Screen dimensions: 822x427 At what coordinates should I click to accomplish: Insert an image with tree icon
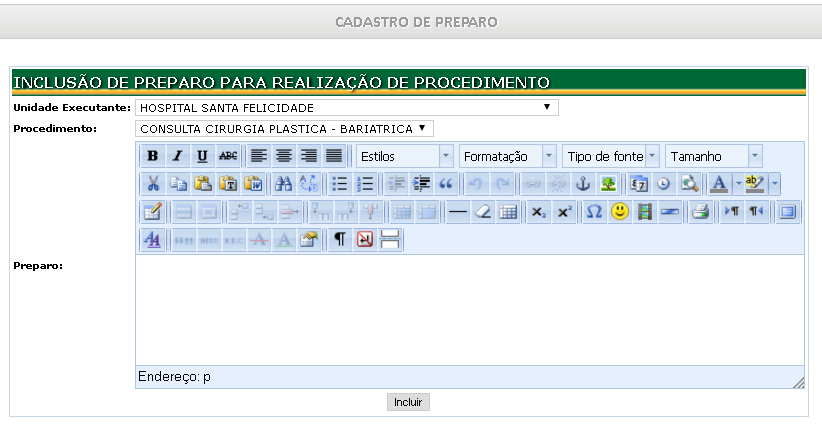click(x=608, y=184)
